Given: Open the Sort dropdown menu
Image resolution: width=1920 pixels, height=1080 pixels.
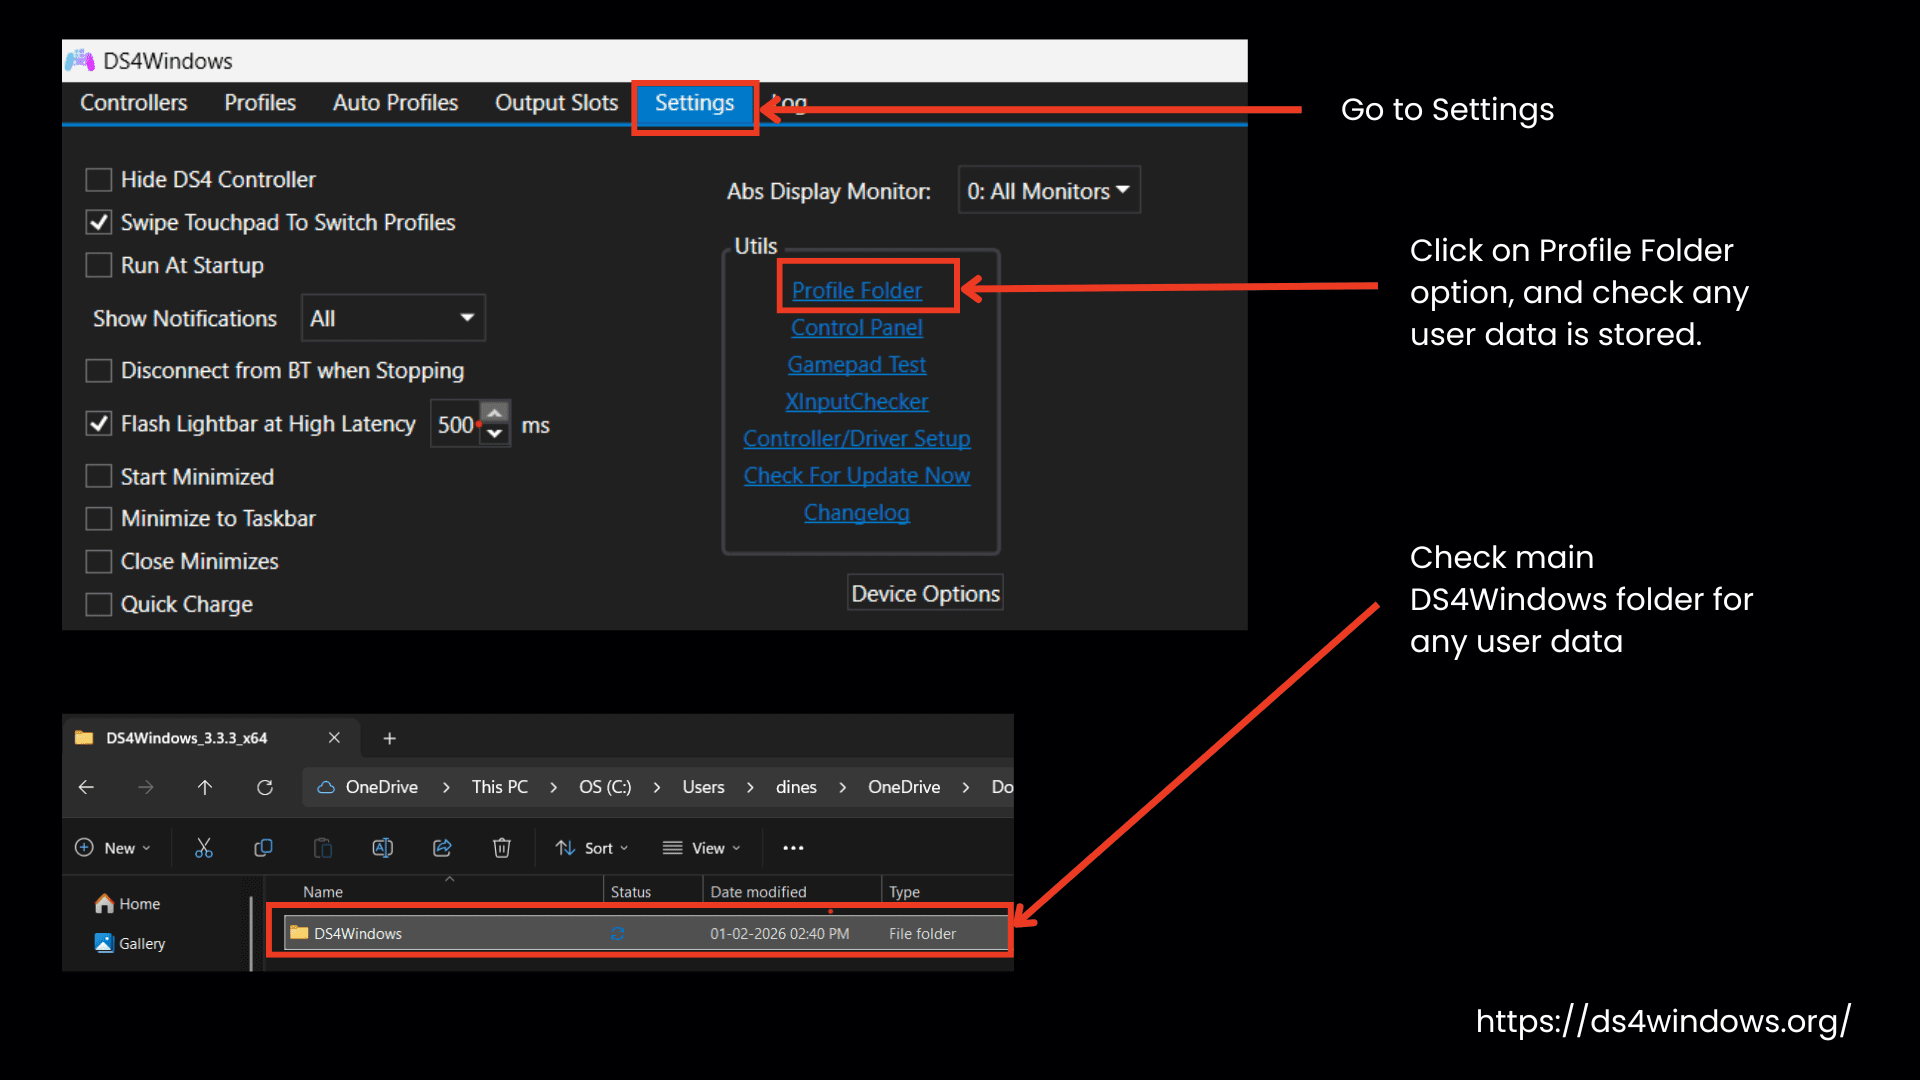Looking at the screenshot, I should tap(592, 848).
